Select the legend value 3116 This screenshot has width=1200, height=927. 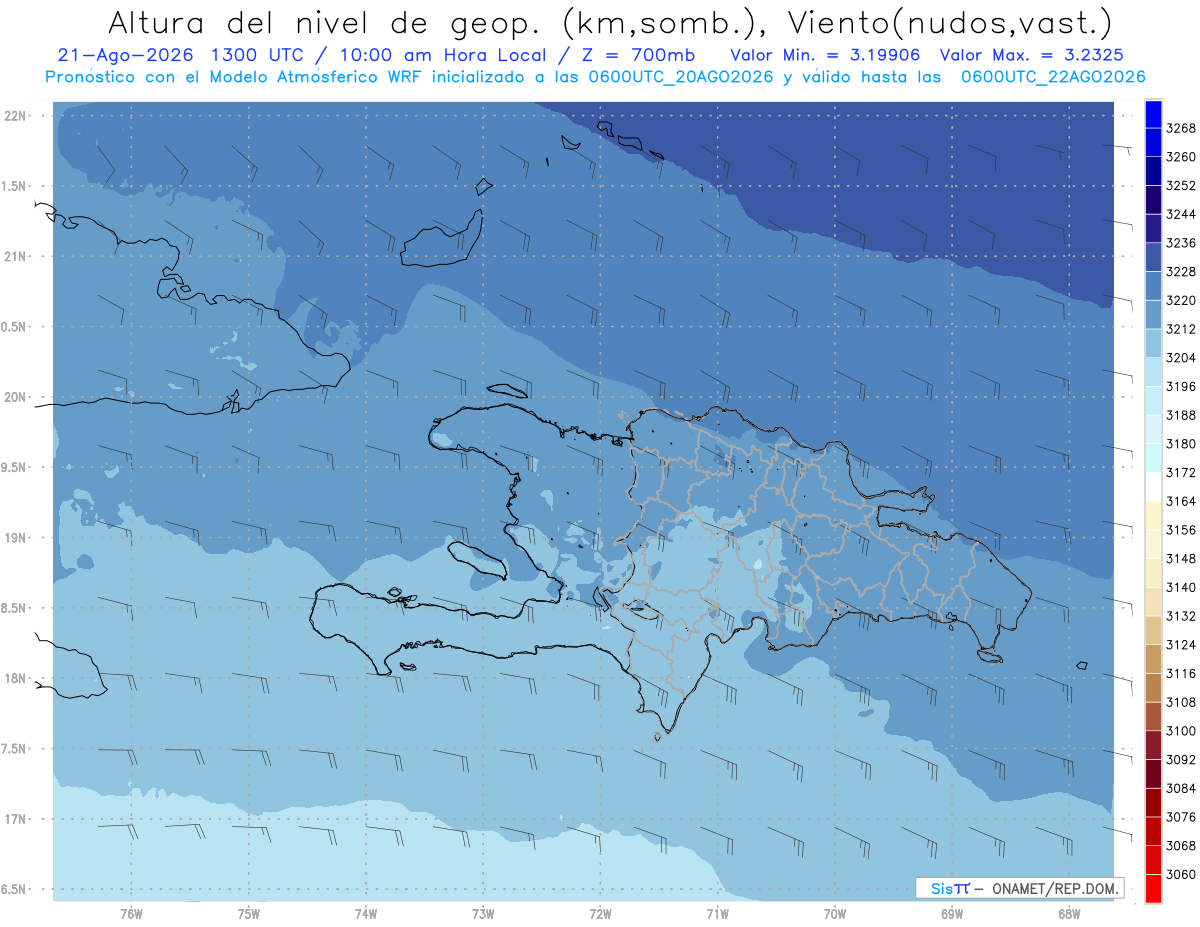click(1181, 673)
